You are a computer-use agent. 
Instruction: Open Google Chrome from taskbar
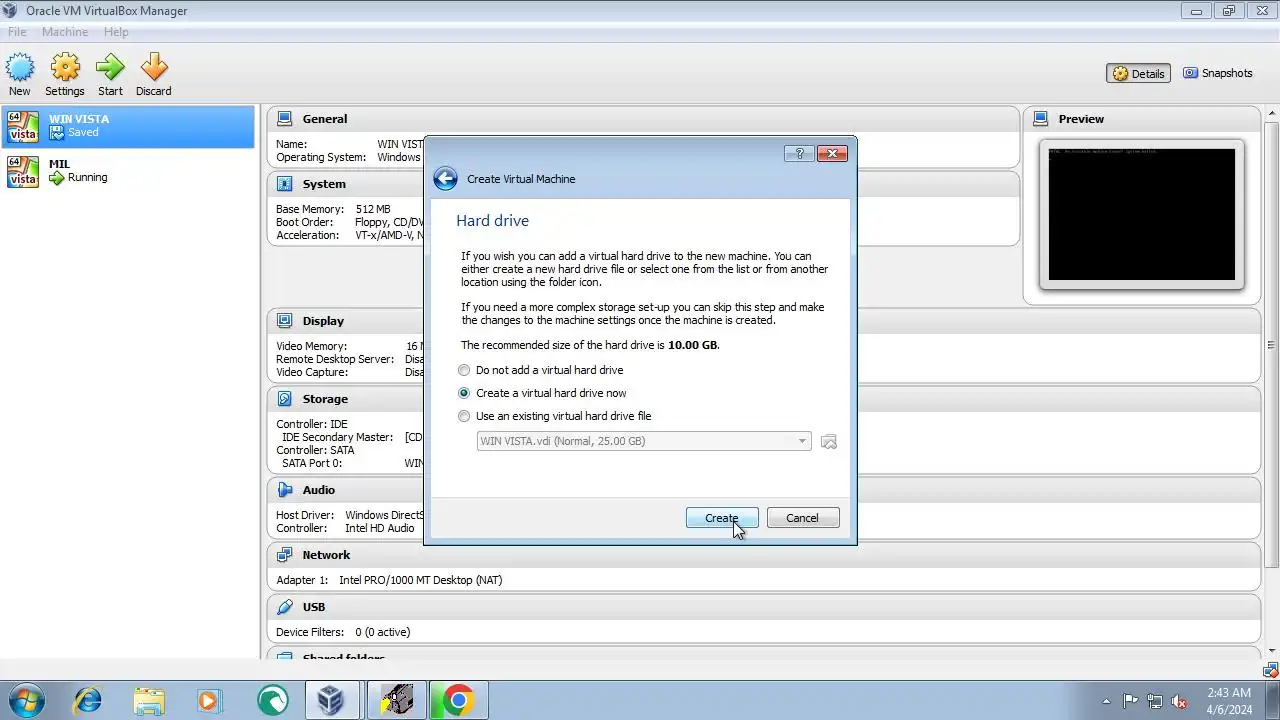[458, 700]
